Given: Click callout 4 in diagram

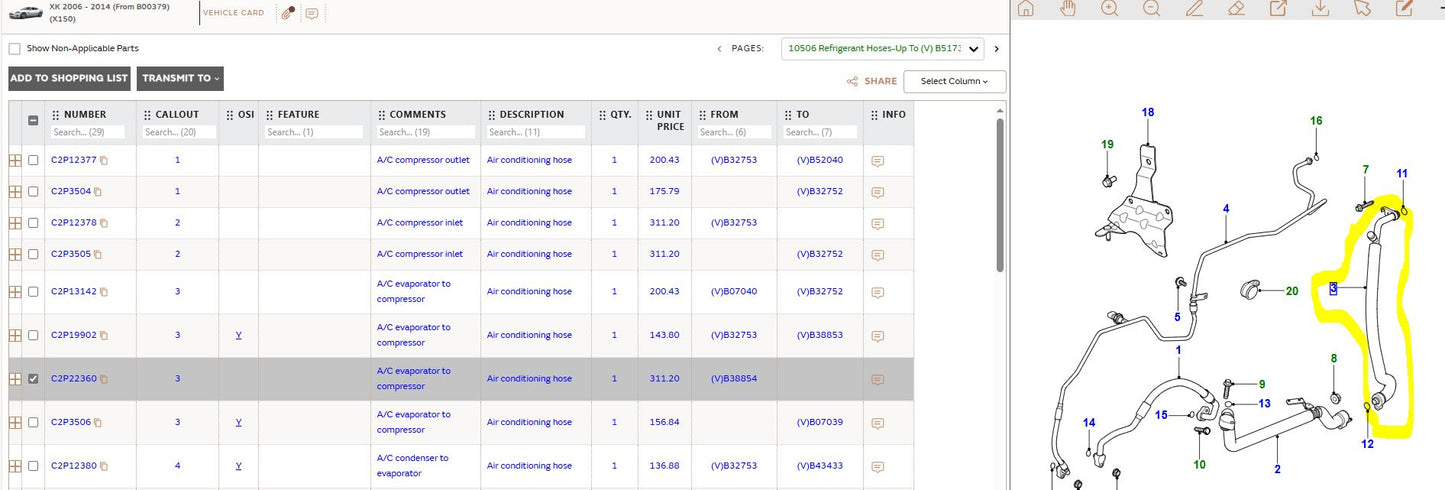Looking at the screenshot, I should point(1226,209).
